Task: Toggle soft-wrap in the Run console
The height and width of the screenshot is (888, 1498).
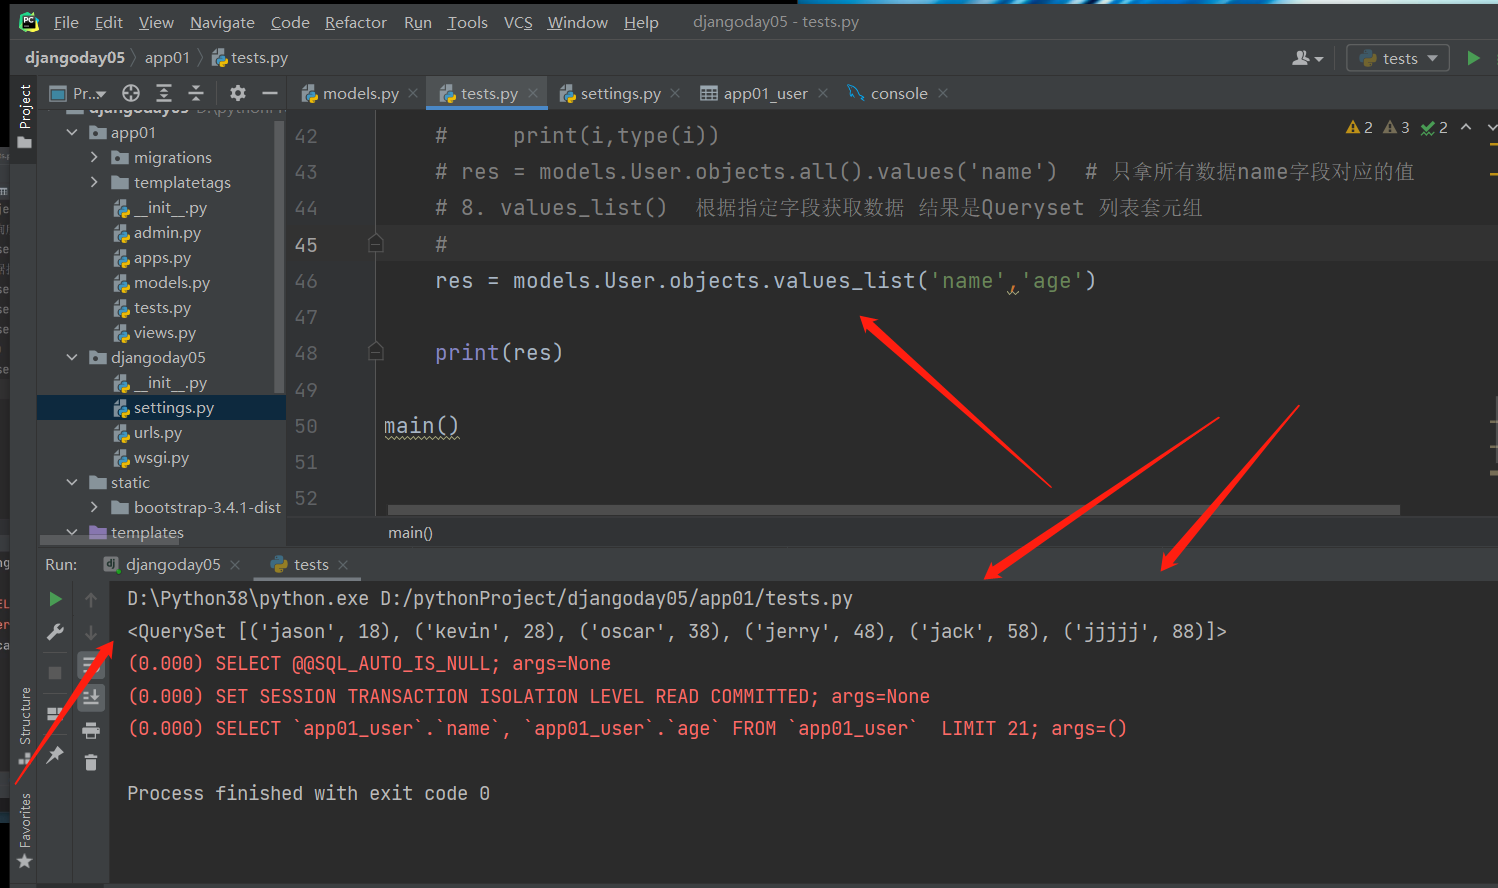Action: [x=91, y=664]
